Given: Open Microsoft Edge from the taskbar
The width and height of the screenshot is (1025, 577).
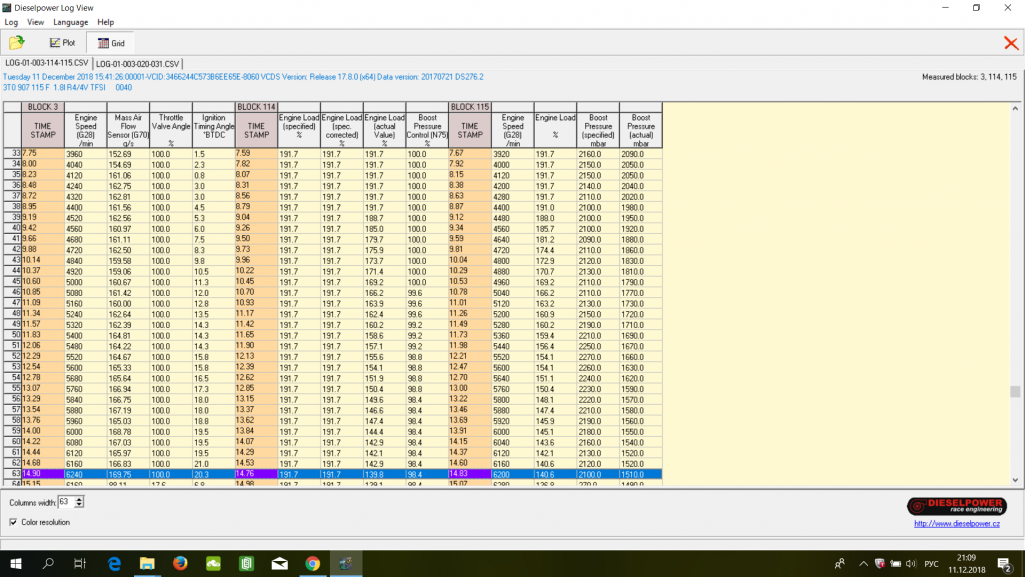Looking at the screenshot, I should tap(114, 564).
